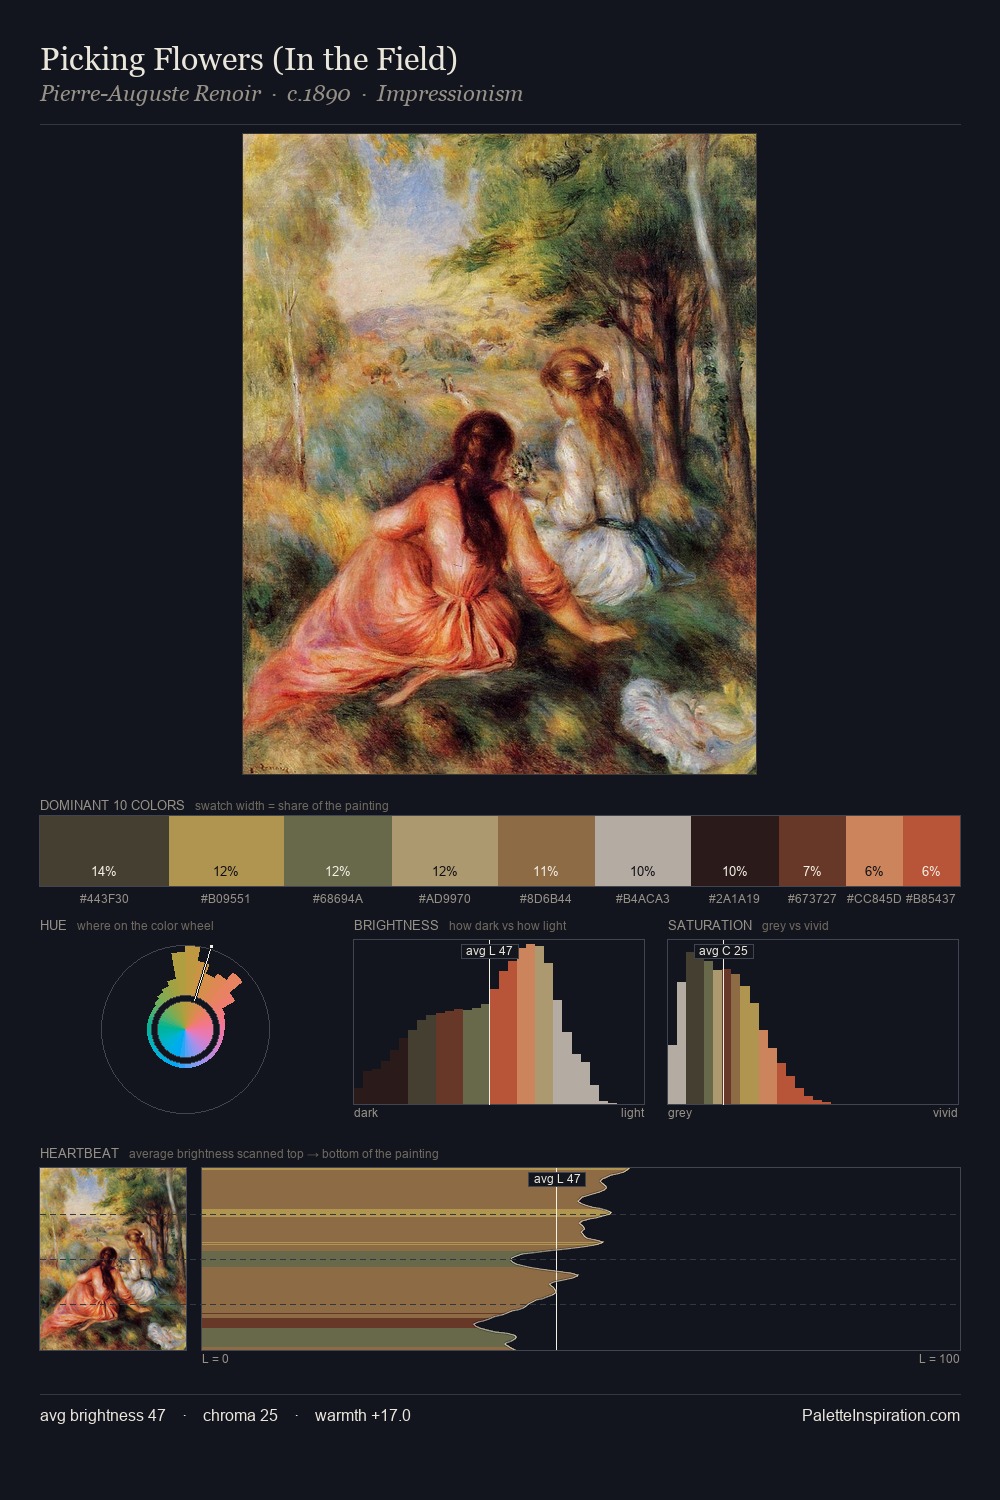Click the HUE section heading

coord(53,925)
